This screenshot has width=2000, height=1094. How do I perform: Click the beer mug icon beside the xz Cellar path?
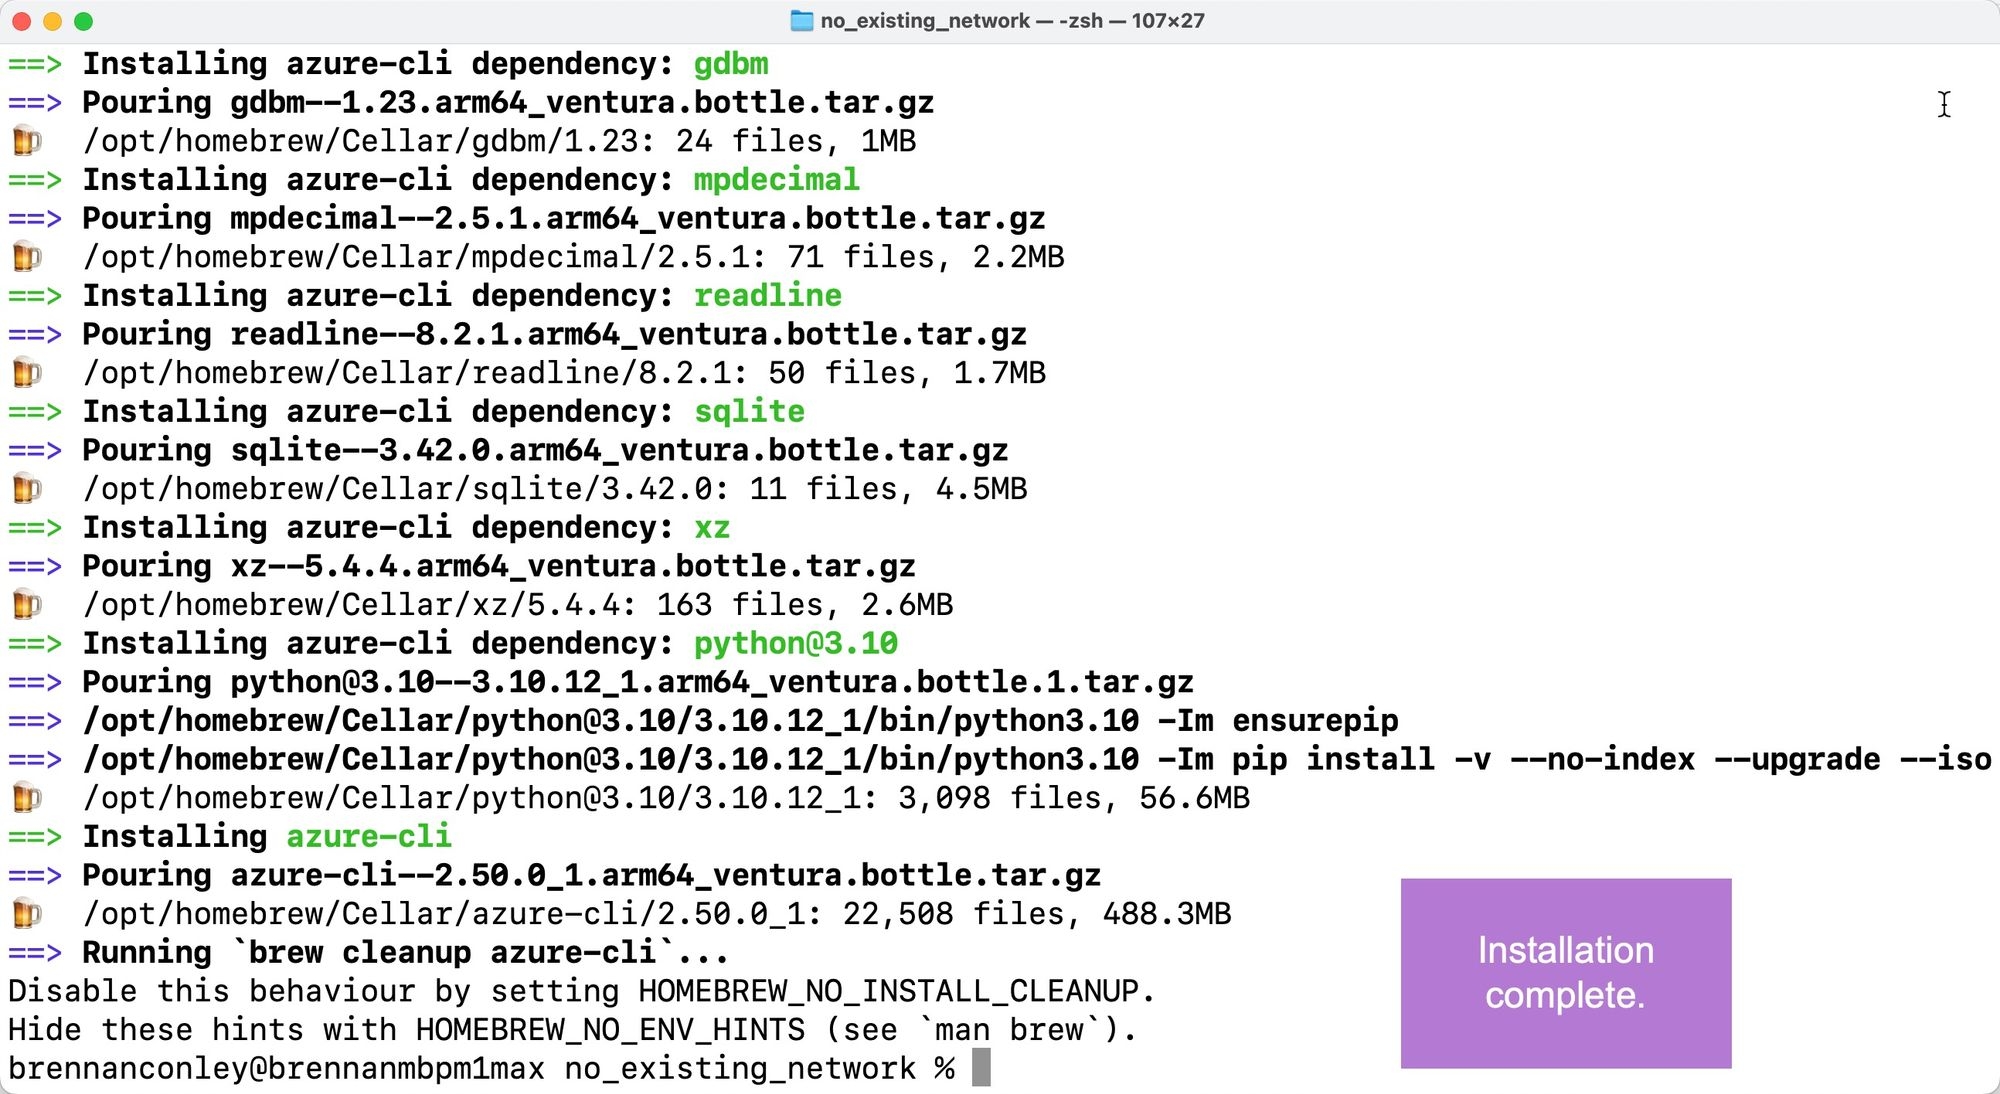(27, 605)
